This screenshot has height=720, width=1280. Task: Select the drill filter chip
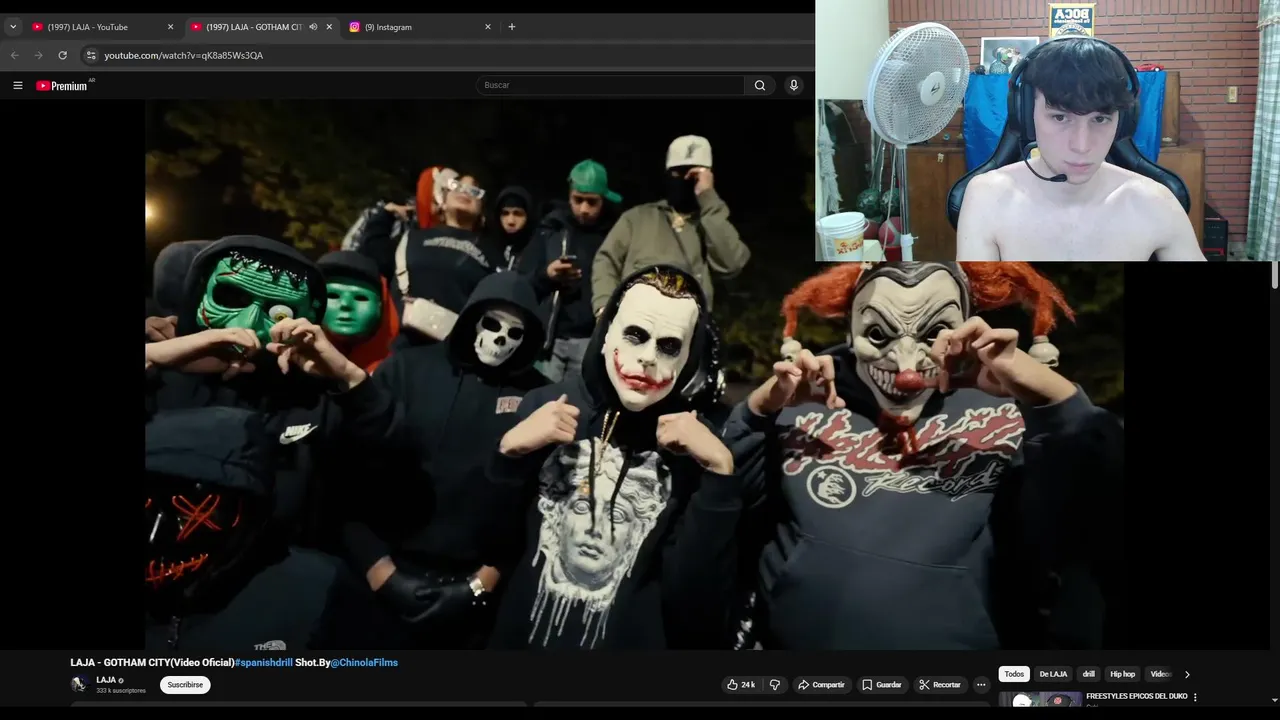click(1088, 674)
